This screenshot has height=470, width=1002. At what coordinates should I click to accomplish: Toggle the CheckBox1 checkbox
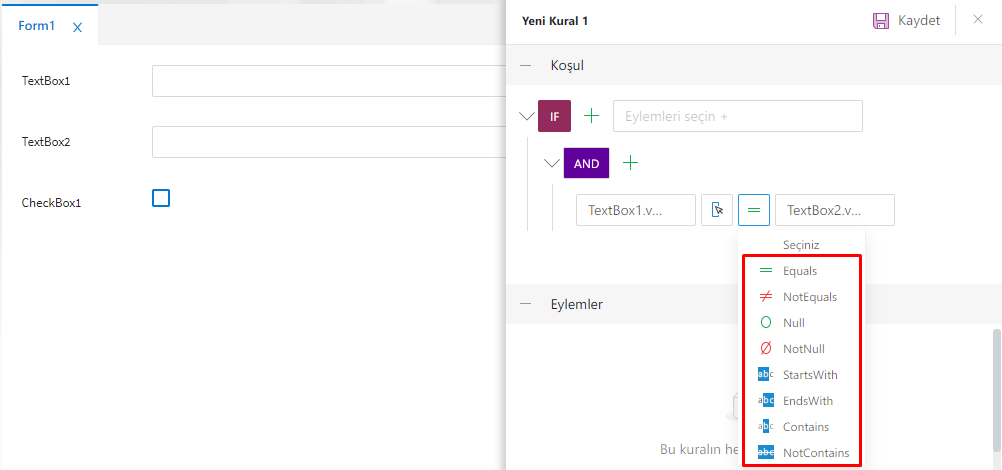coord(161,198)
